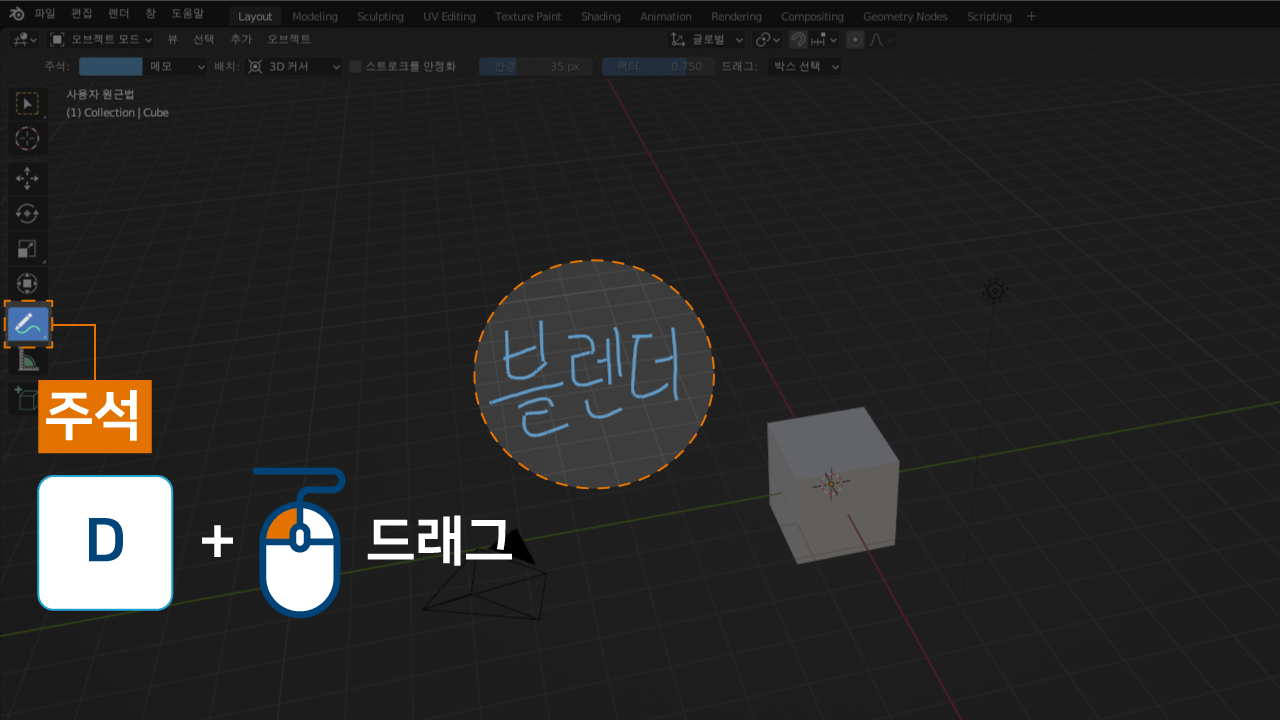Viewport: 1280px width, 720px height.
Task: Open the 글로벌 orientation dropdown
Action: (708, 40)
